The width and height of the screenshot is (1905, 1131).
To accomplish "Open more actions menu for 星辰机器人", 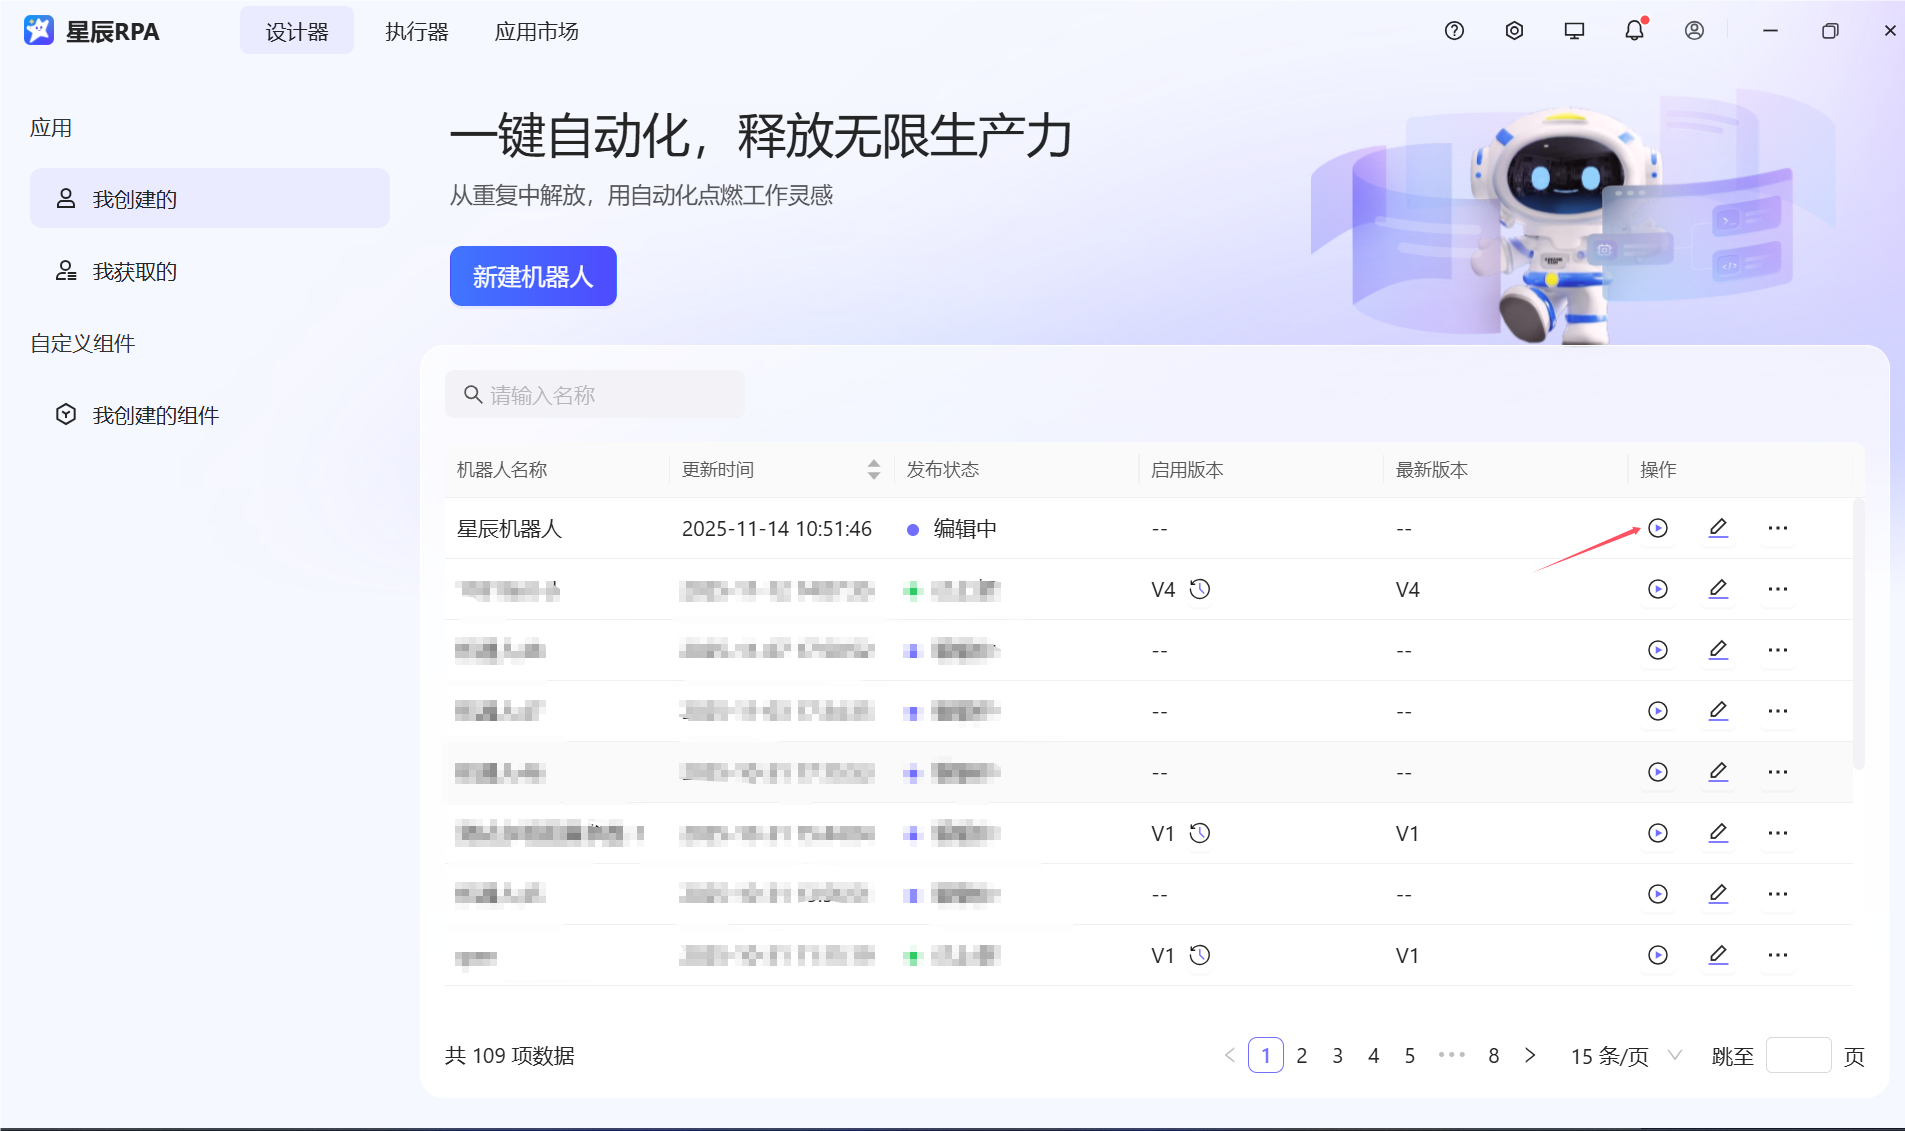I will coord(1778,528).
